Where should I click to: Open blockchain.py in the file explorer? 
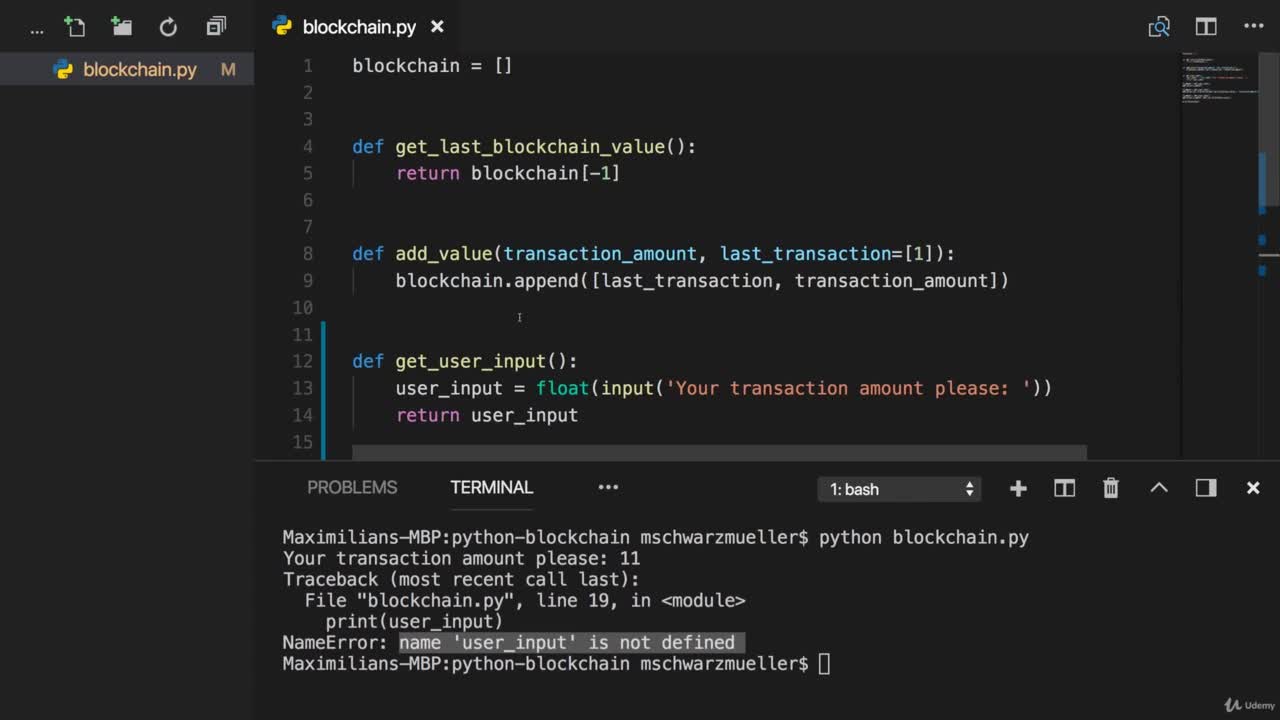pos(127,70)
